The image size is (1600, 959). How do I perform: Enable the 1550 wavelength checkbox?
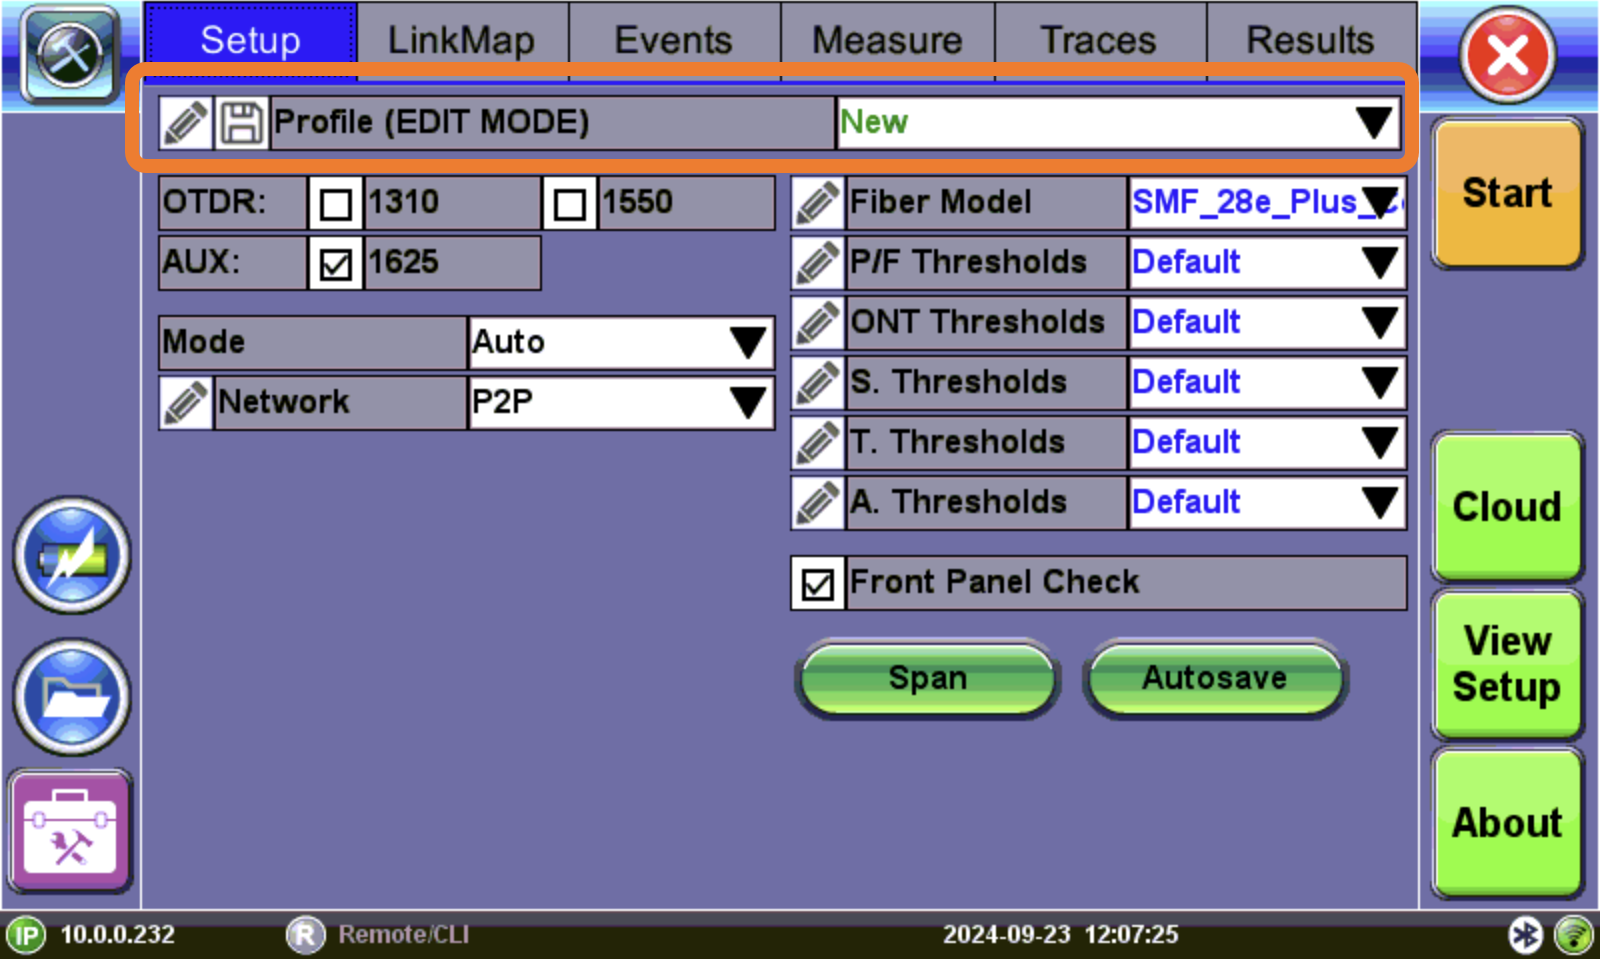click(x=569, y=203)
